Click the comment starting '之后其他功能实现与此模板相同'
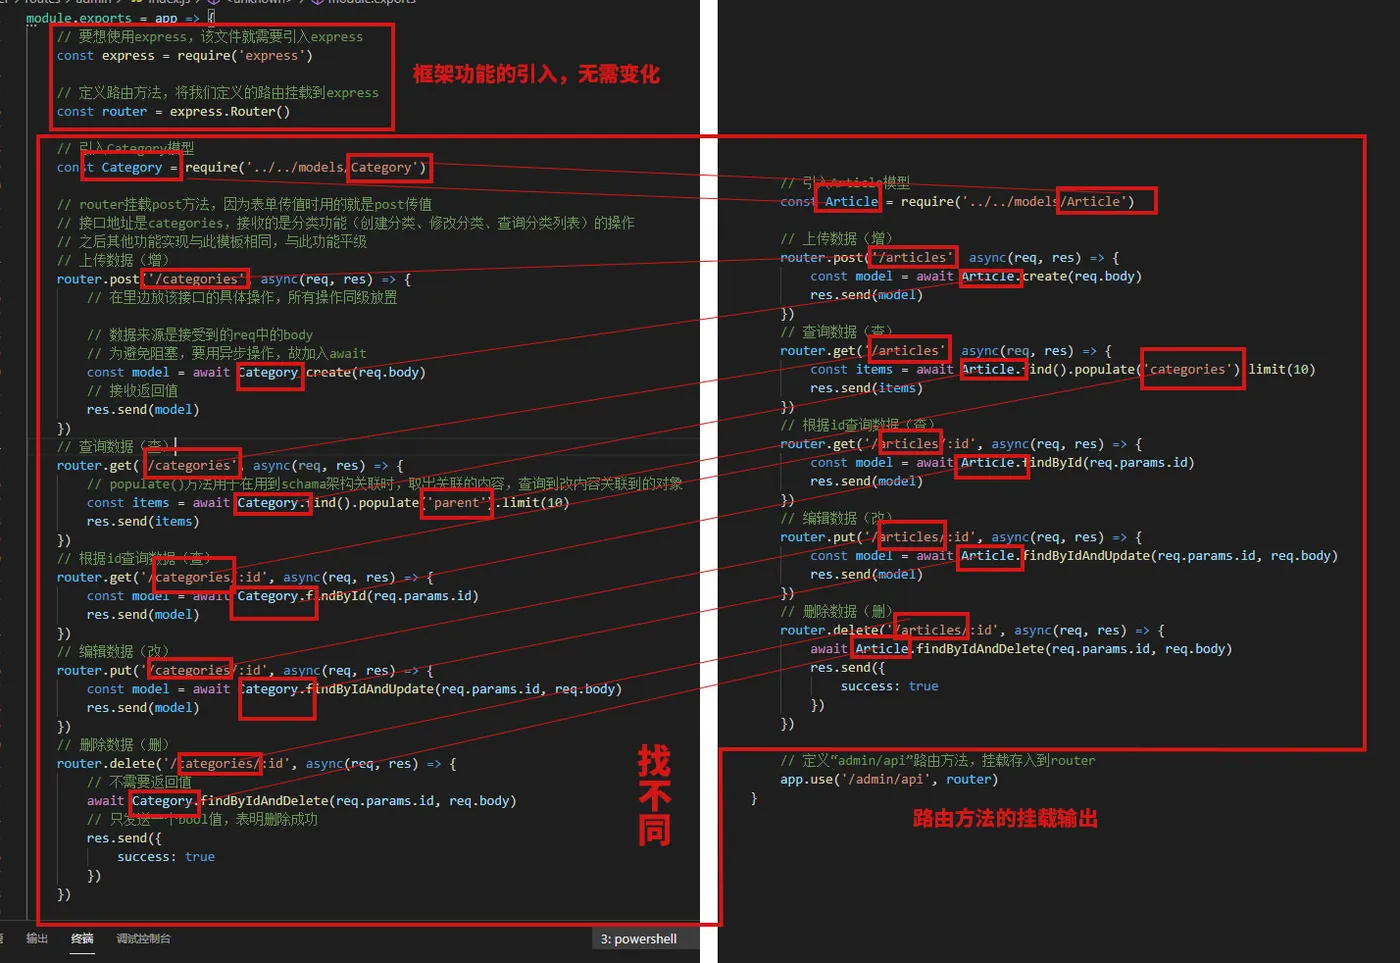The height and width of the screenshot is (963, 1400). (x=212, y=241)
